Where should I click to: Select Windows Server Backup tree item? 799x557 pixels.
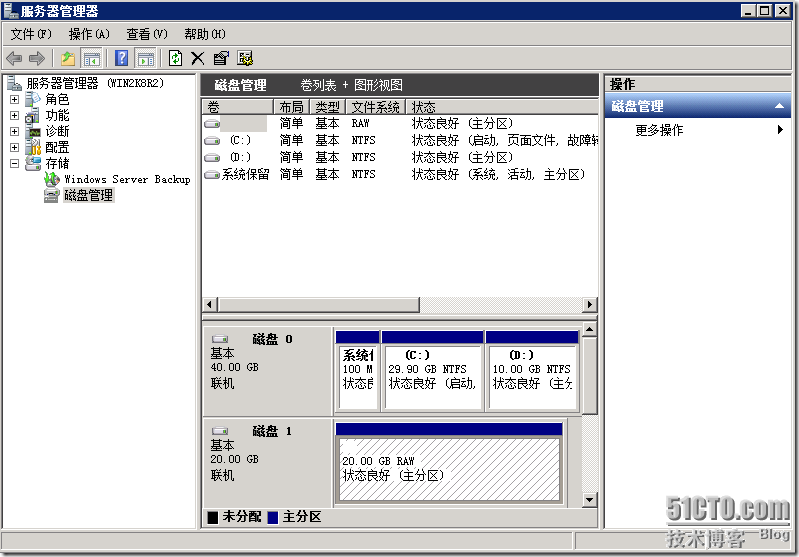[x=127, y=179]
